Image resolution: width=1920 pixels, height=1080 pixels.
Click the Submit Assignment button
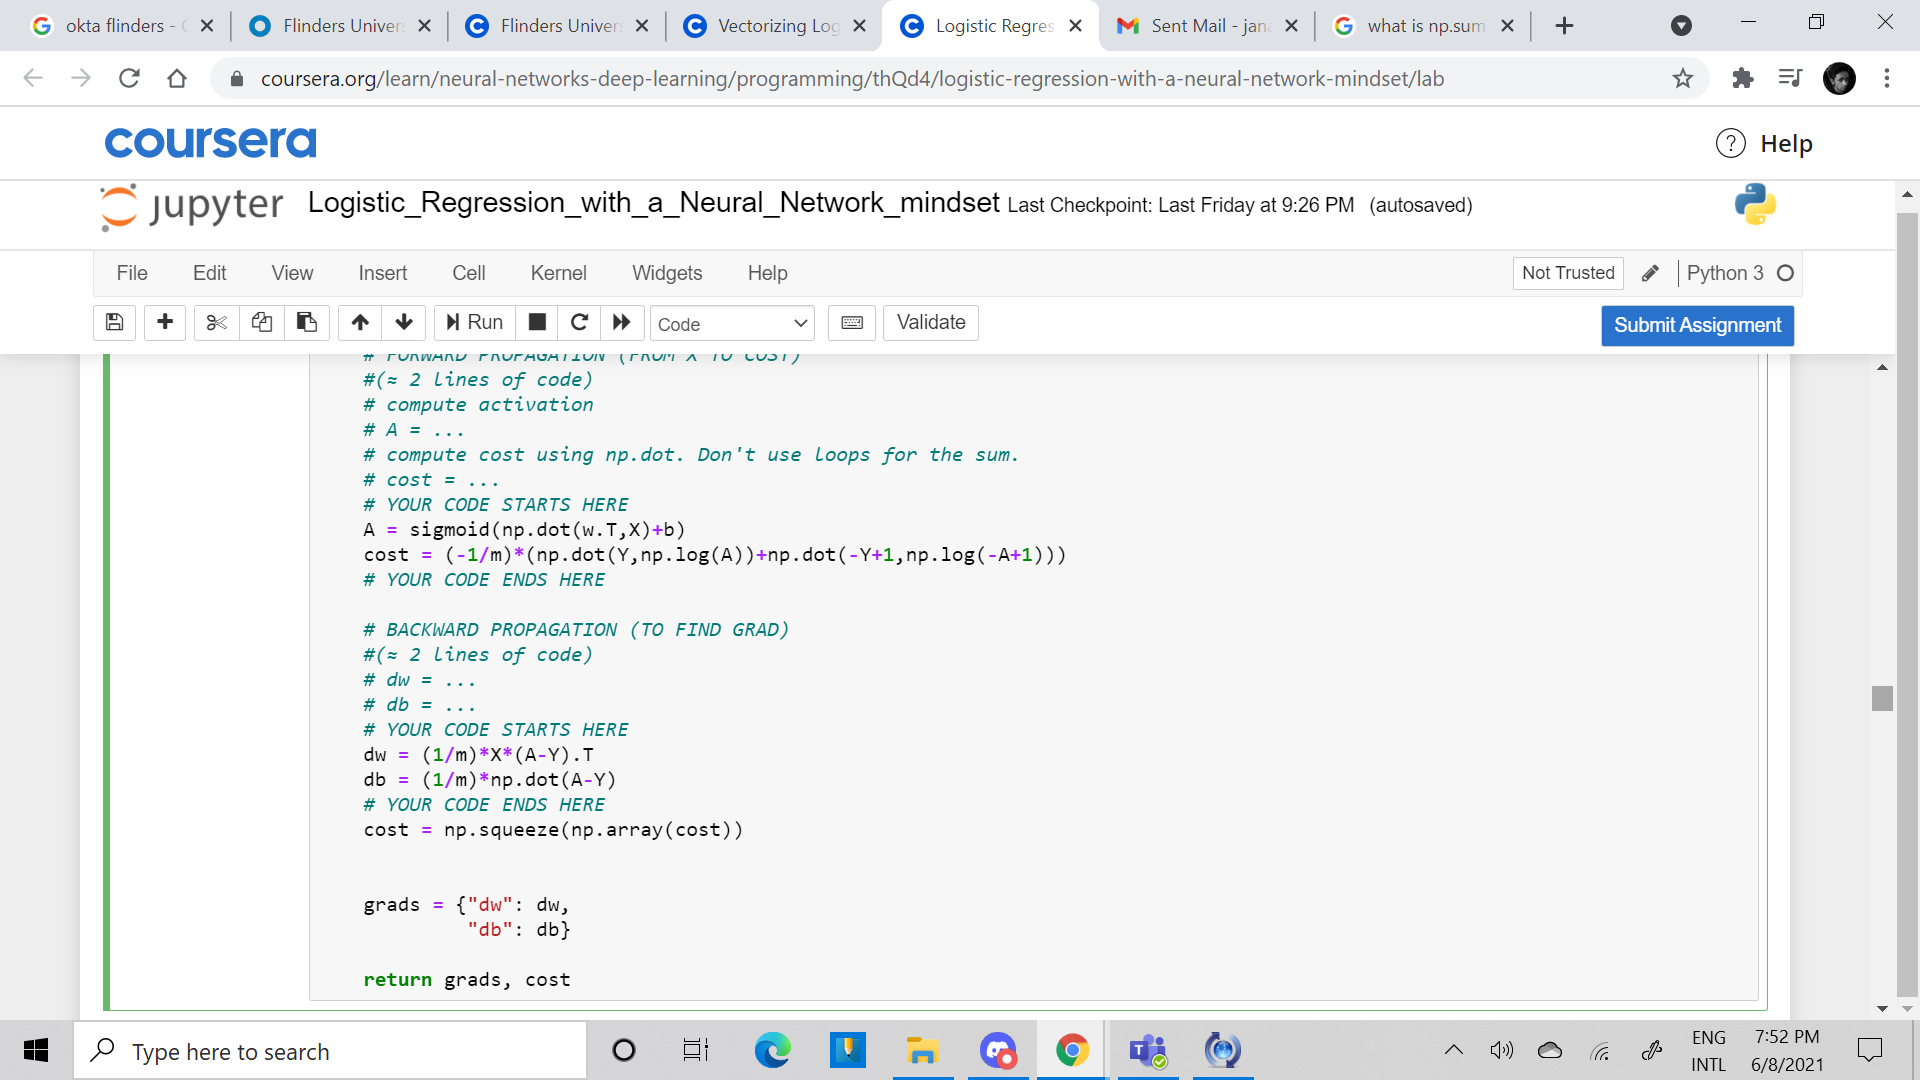click(1697, 325)
